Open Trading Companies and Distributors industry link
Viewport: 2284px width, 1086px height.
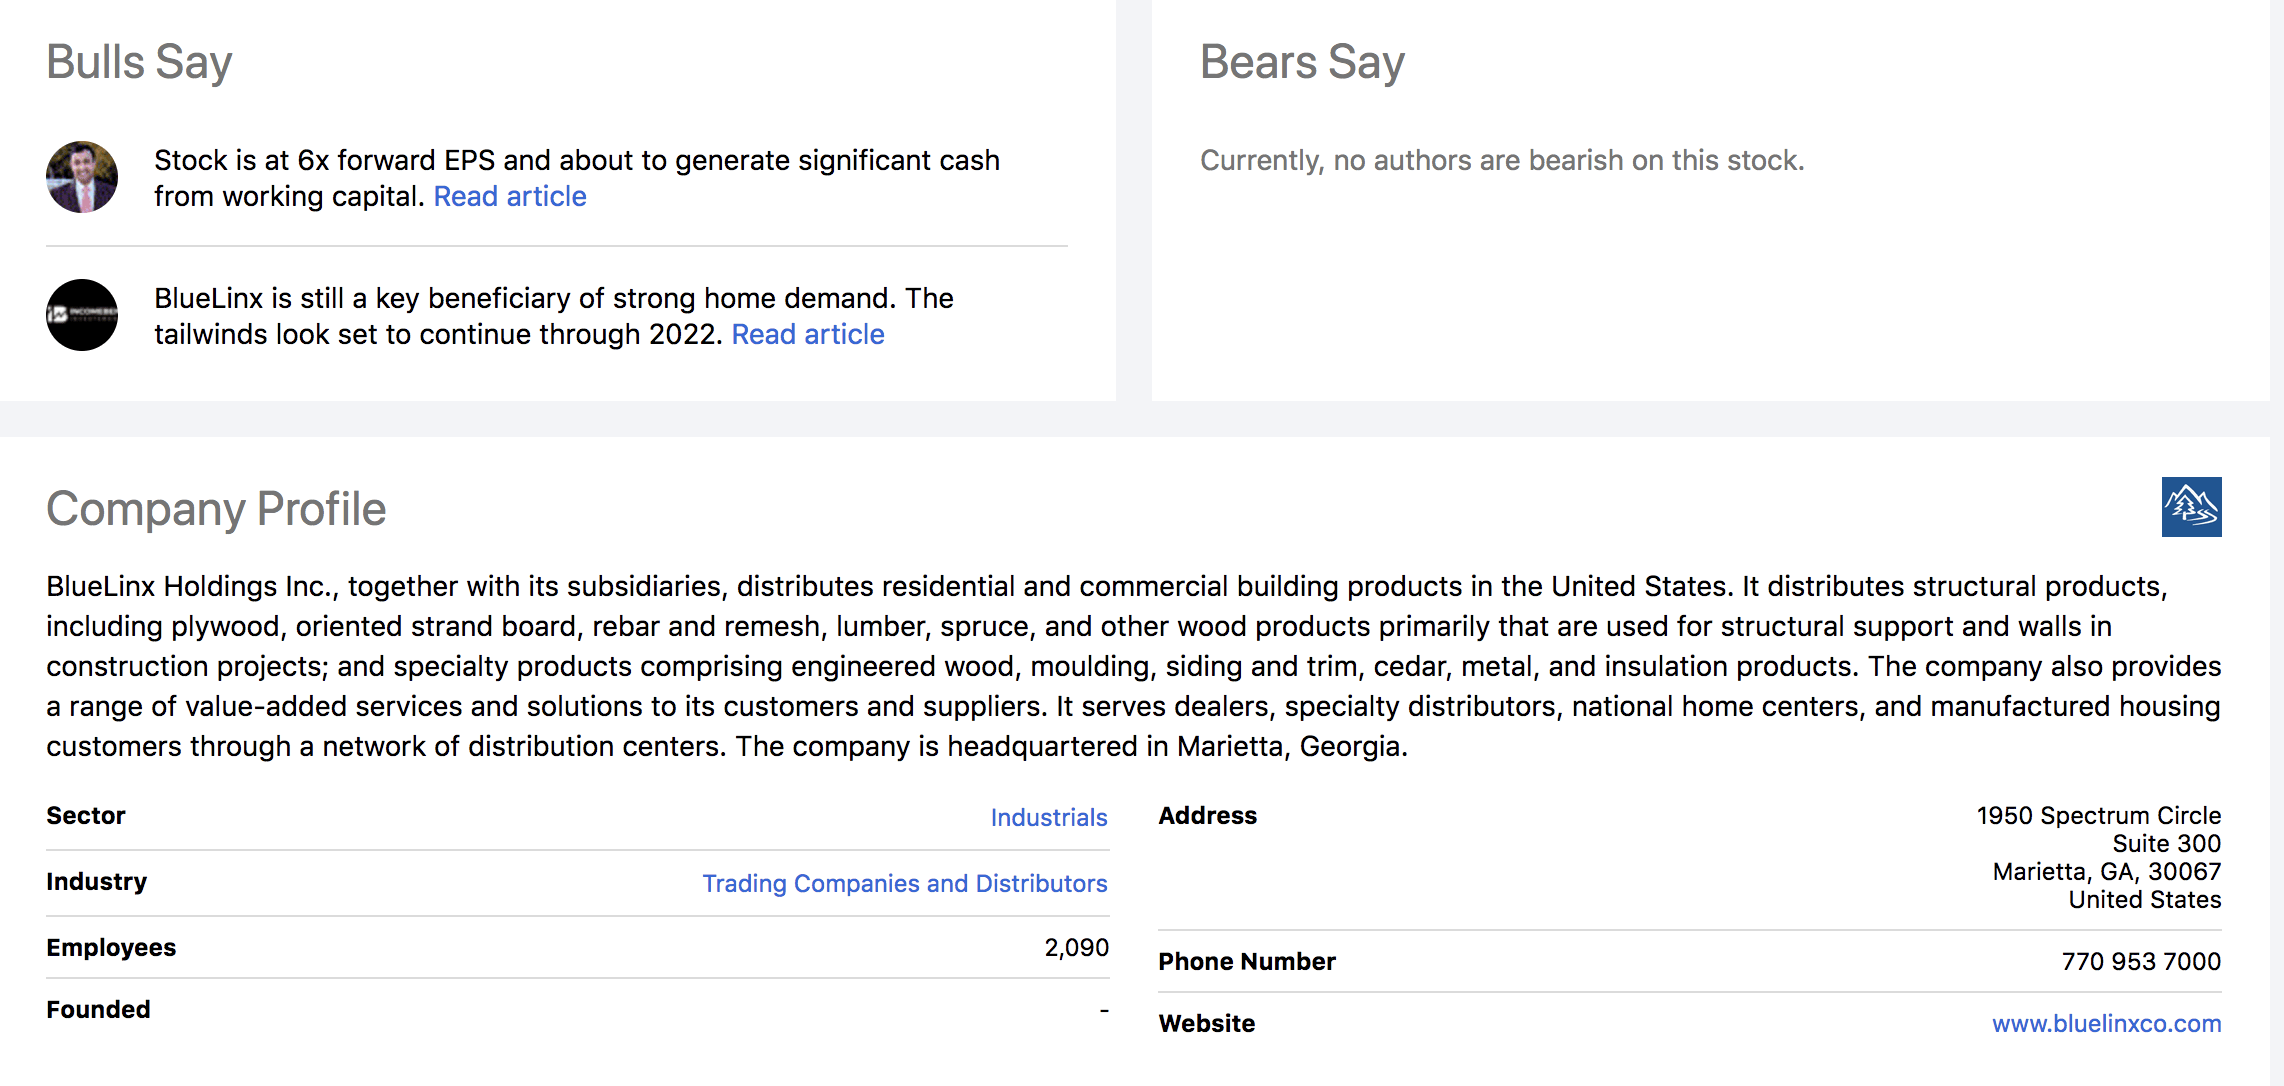[904, 883]
